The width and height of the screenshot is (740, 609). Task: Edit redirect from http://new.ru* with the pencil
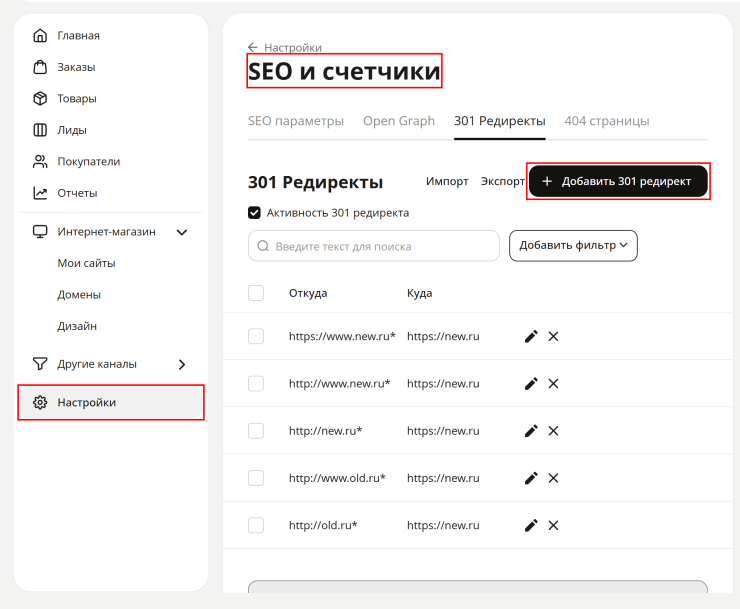pyautogui.click(x=531, y=431)
